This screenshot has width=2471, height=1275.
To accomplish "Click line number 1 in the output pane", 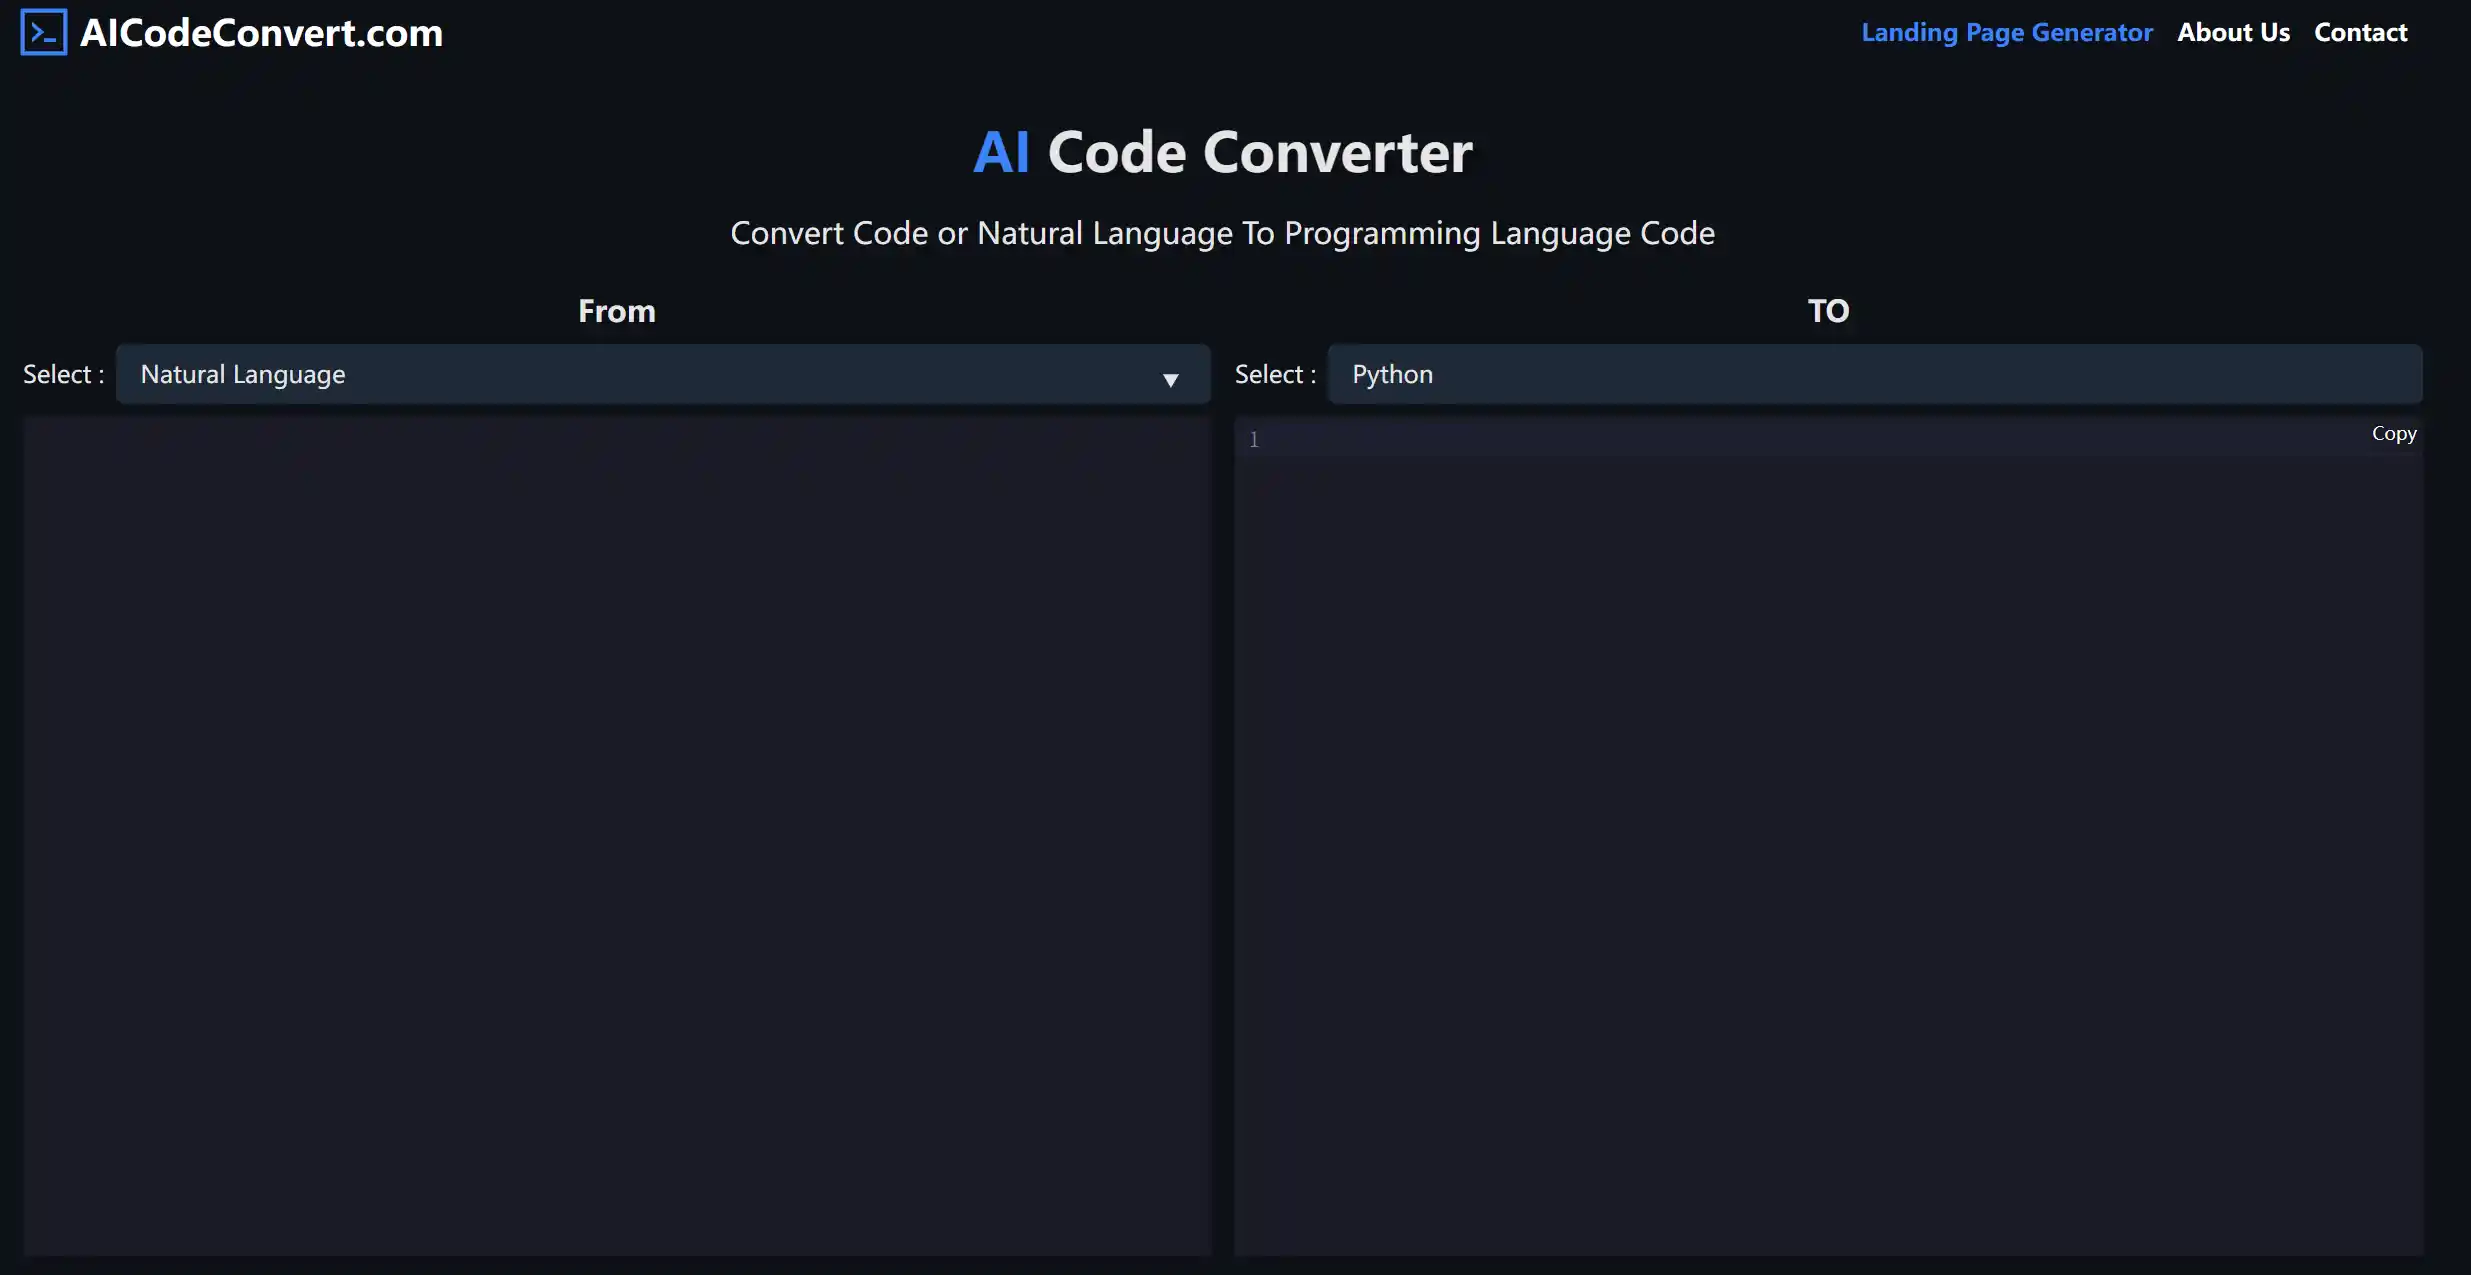I will click(1254, 438).
